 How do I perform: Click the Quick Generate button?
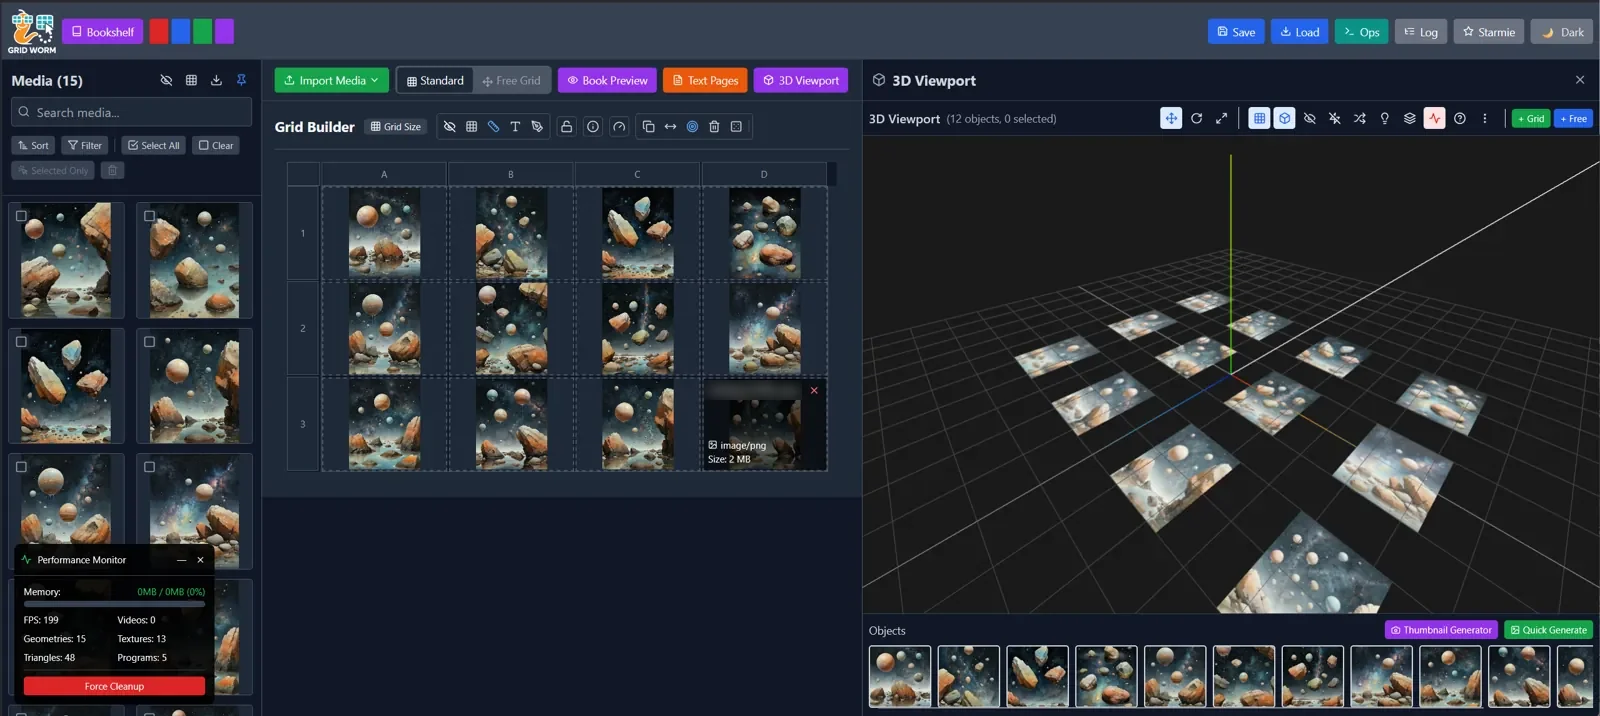[1548, 630]
